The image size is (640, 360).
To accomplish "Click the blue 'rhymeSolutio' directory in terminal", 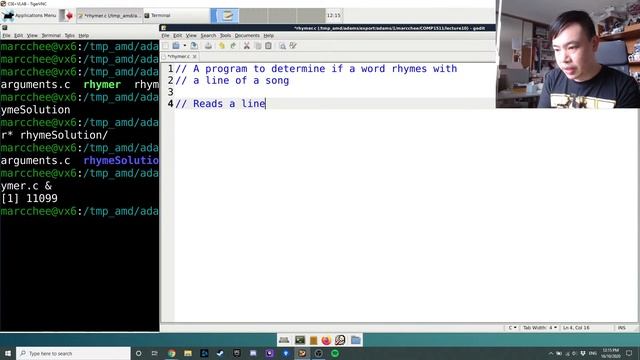I will [121, 160].
